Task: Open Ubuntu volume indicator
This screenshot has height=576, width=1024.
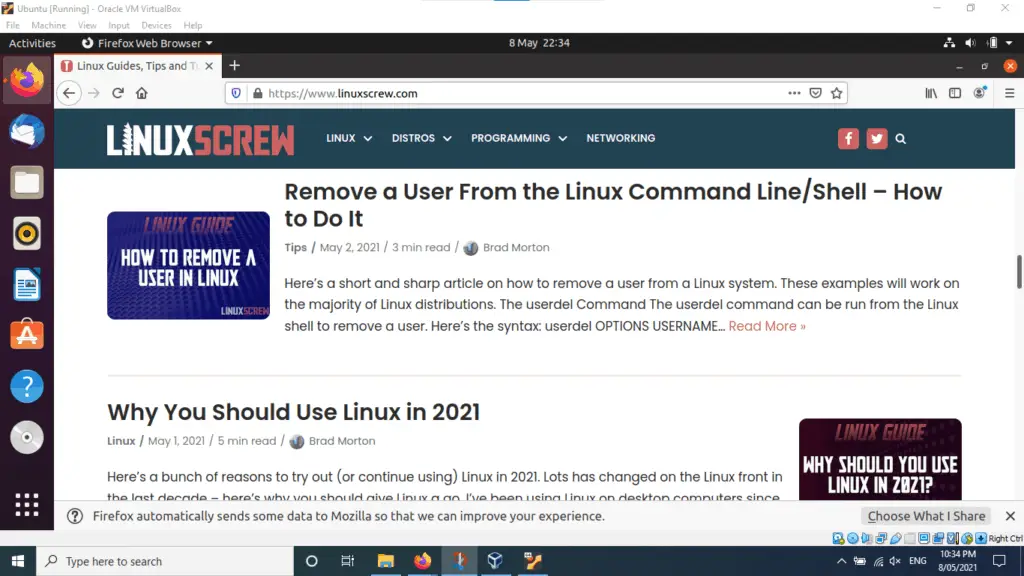Action: [970, 43]
